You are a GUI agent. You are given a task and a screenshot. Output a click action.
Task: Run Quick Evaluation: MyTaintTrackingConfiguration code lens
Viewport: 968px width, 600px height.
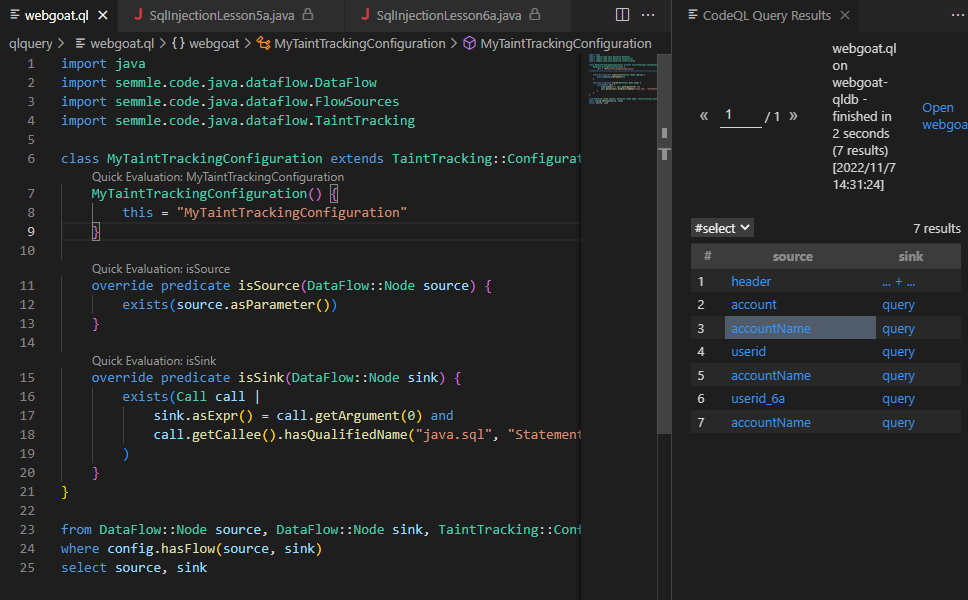coord(218,177)
